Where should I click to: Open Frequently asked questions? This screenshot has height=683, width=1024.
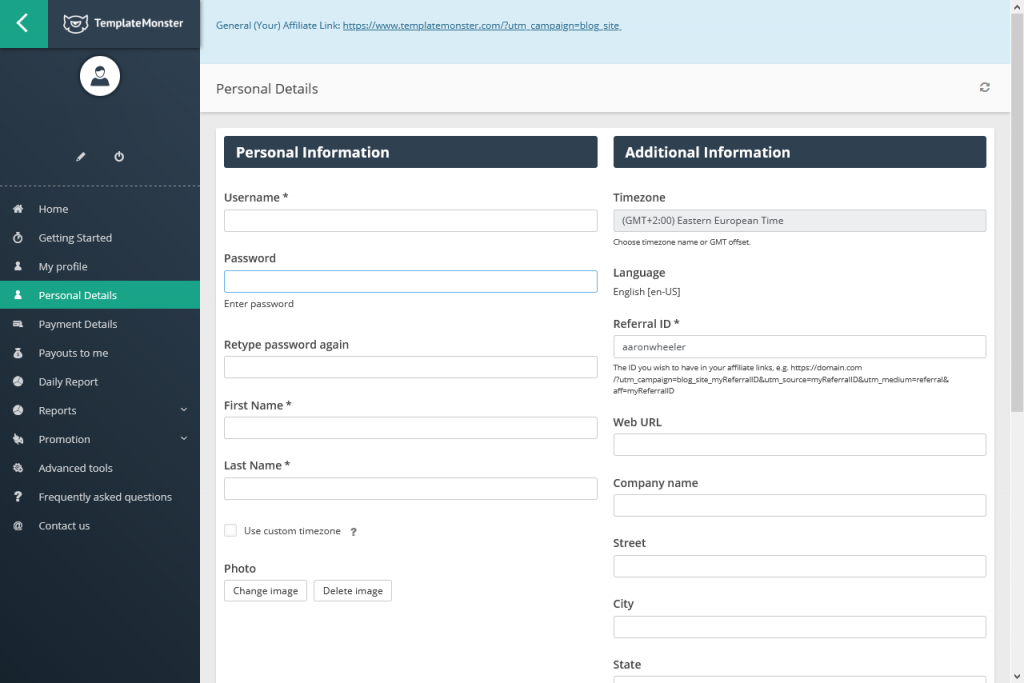pyautogui.click(x=105, y=497)
